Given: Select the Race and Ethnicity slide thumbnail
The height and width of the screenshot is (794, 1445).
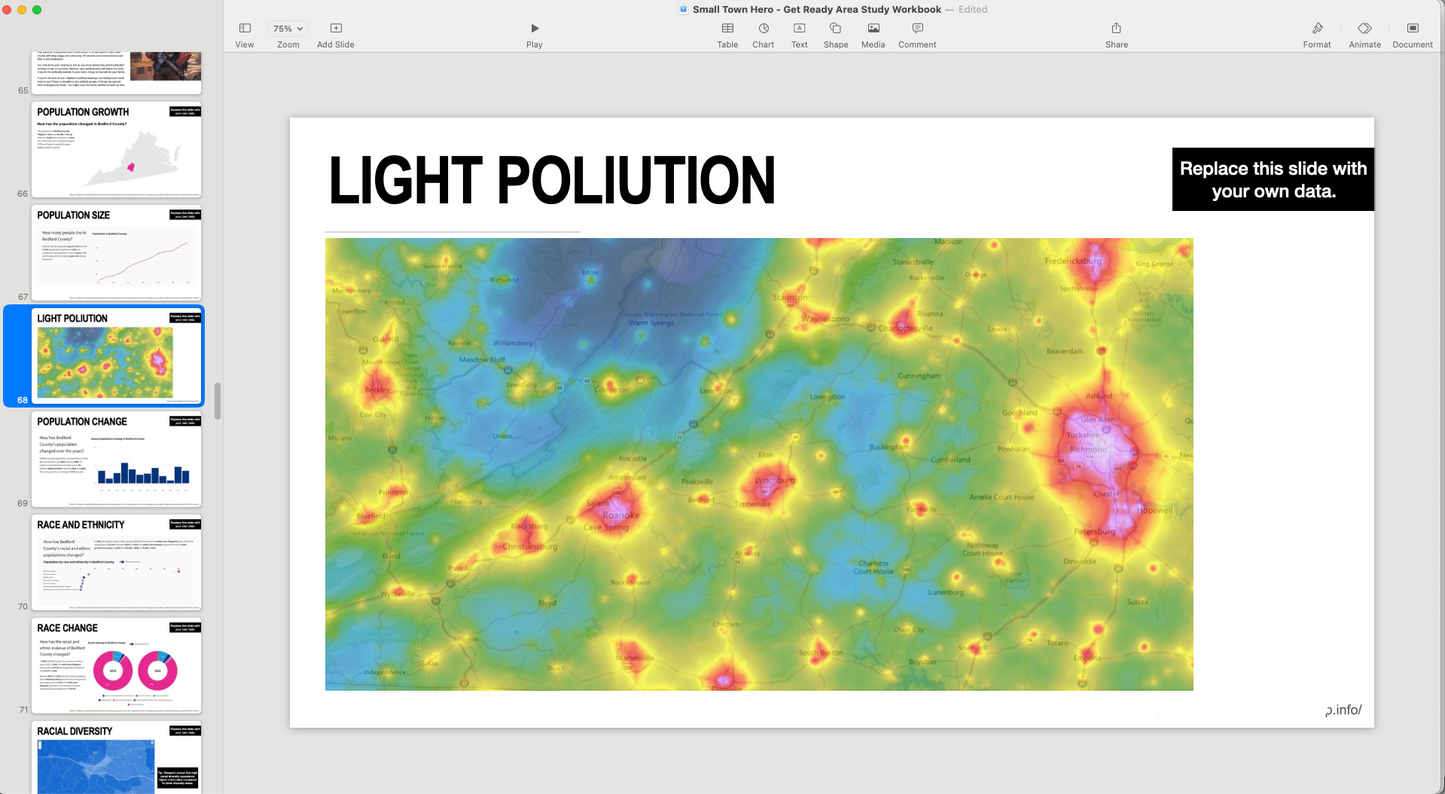Looking at the screenshot, I should [x=116, y=562].
